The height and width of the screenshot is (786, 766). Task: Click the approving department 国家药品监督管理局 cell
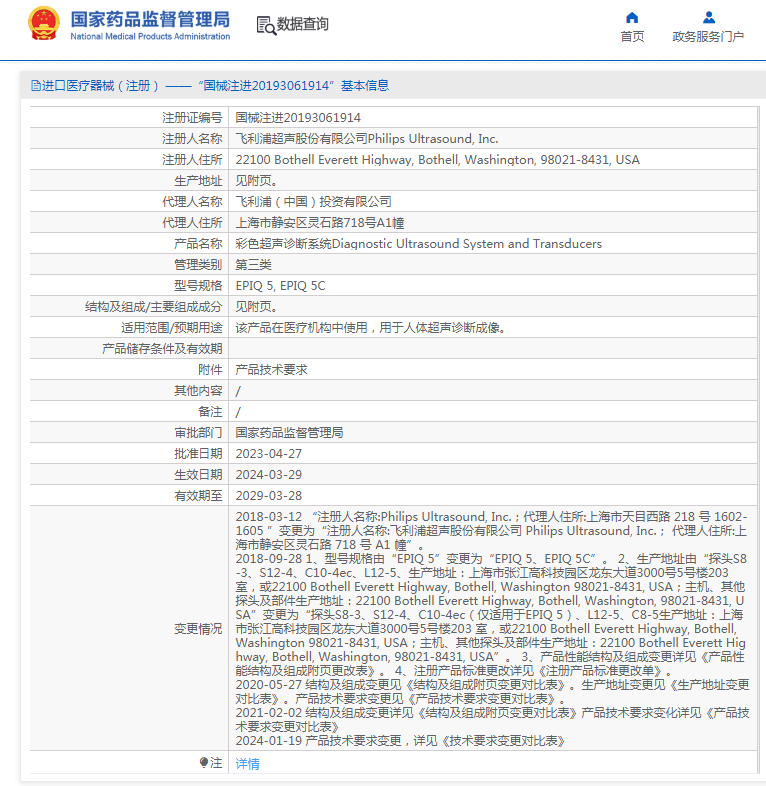pos(289,433)
